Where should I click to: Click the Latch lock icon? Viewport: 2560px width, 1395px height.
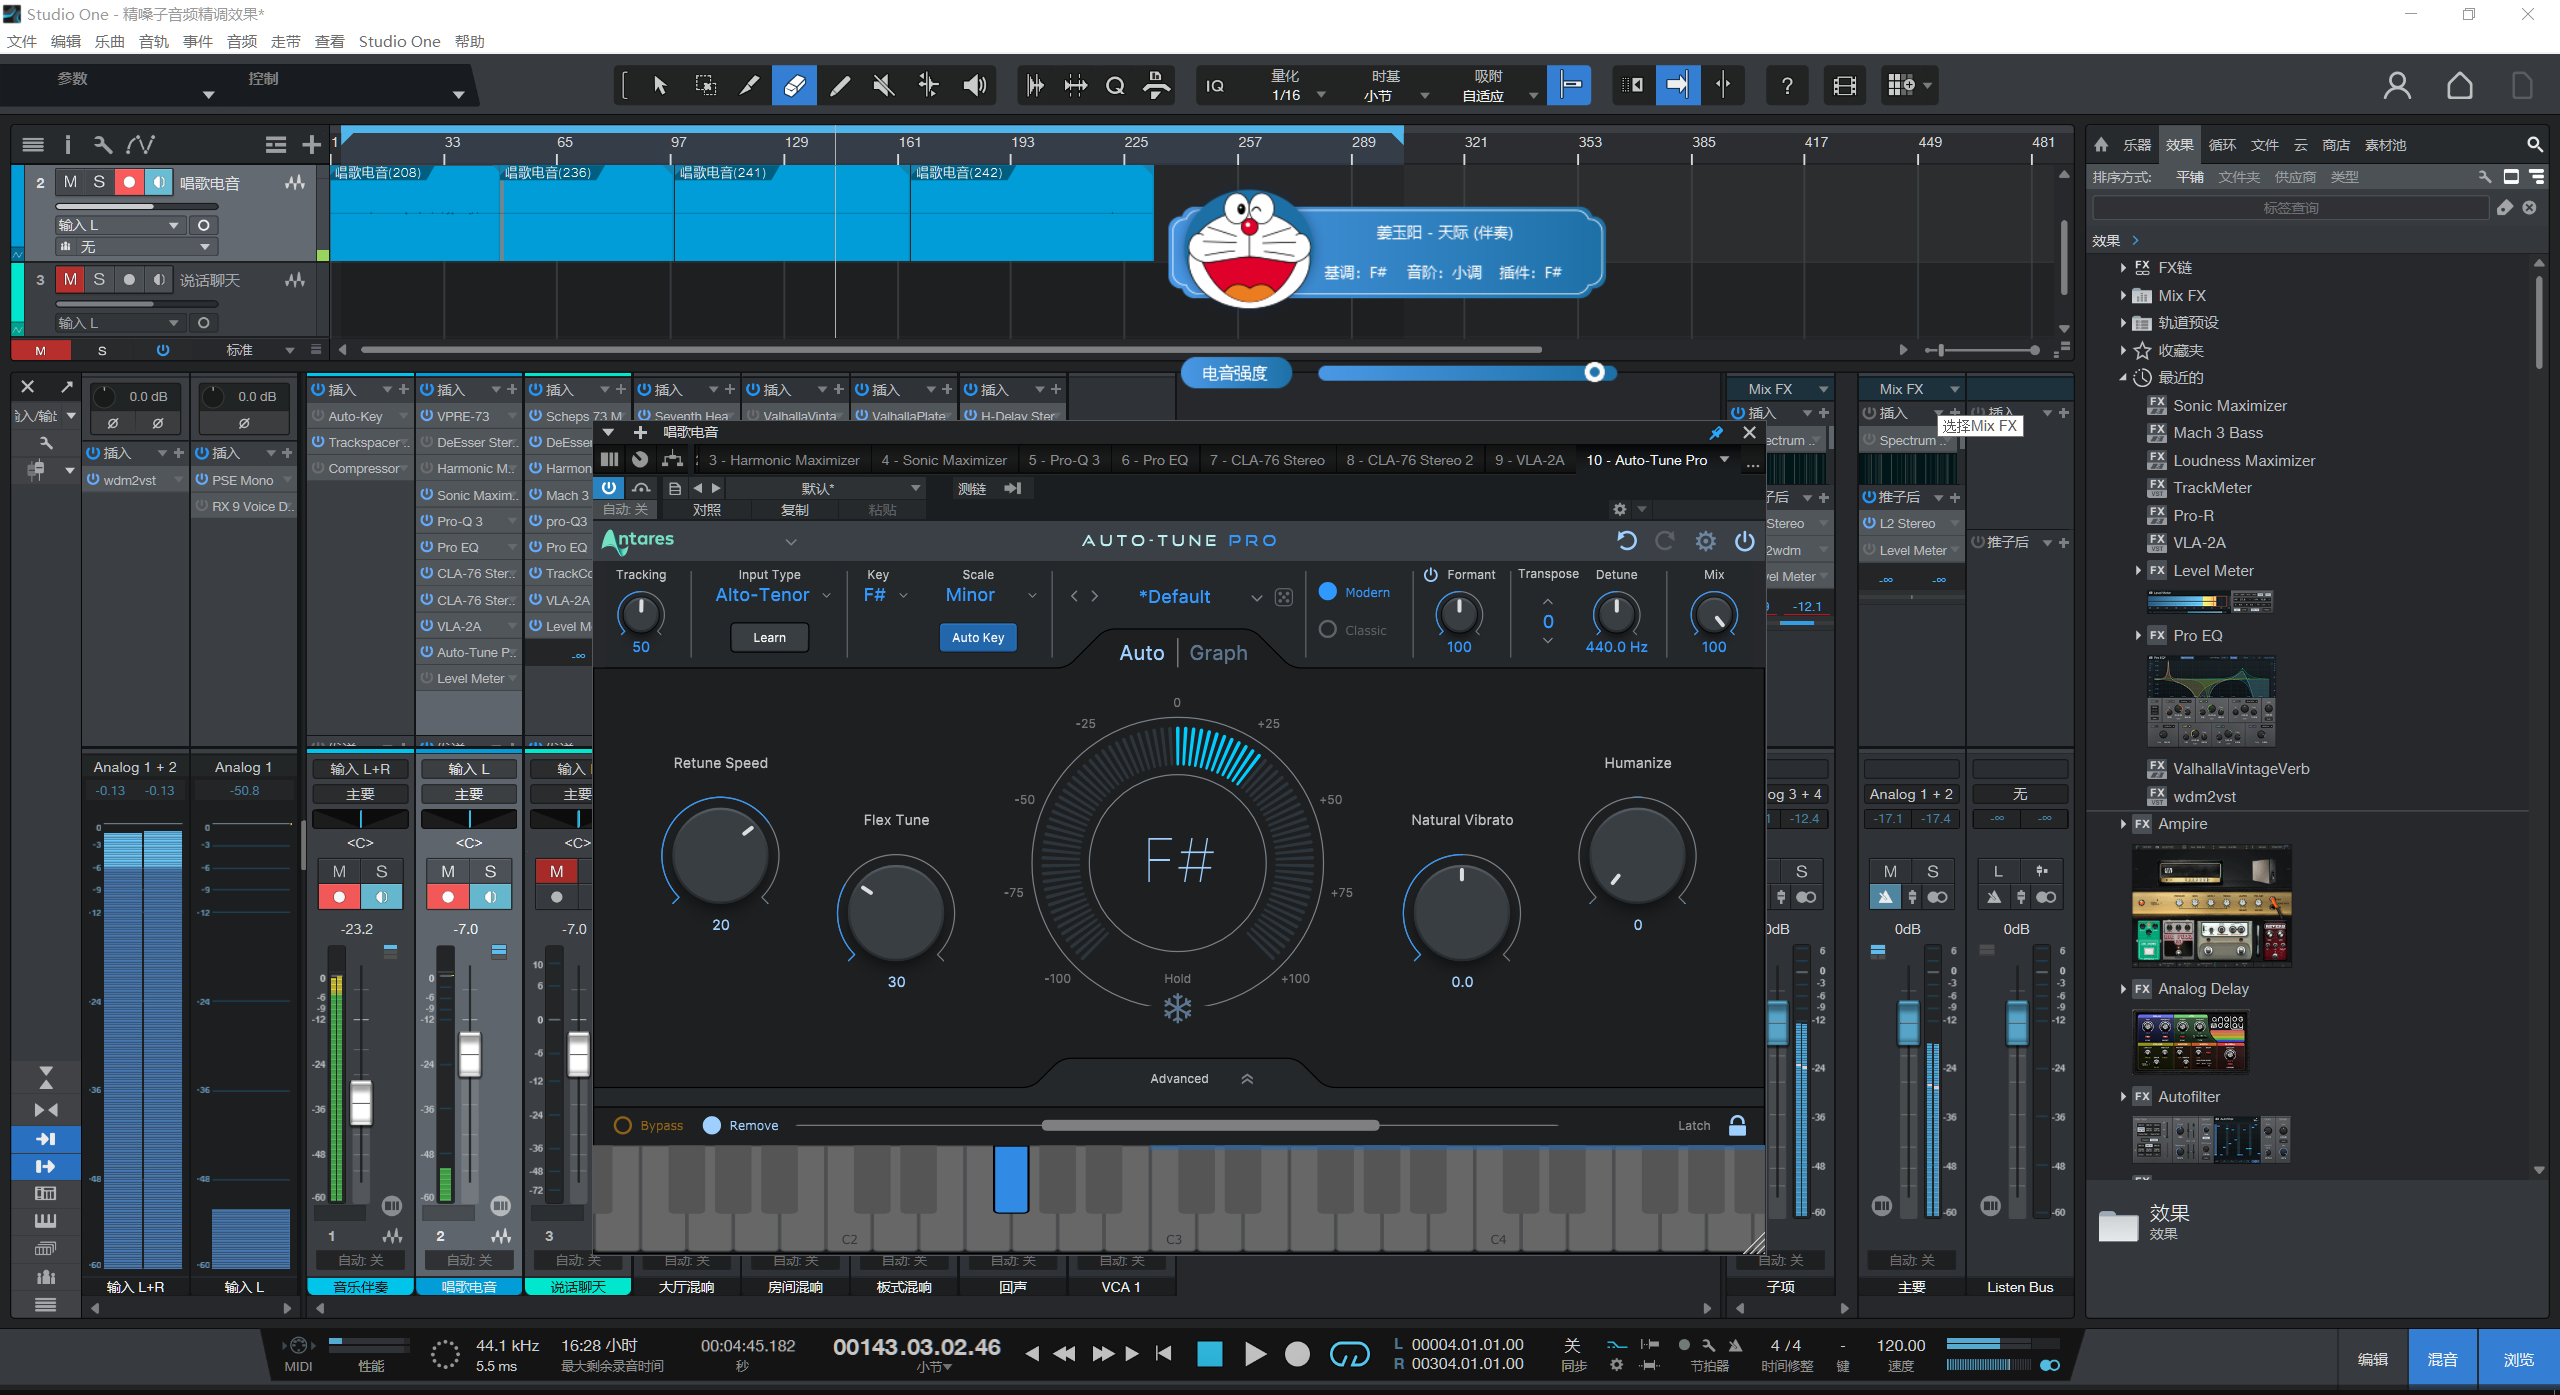1738,1125
